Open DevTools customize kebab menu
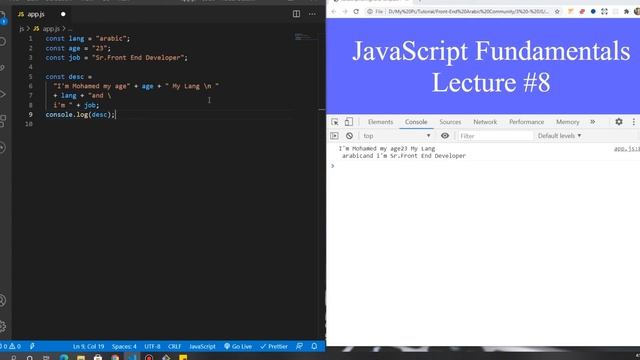The image size is (640, 360). pos(634,122)
